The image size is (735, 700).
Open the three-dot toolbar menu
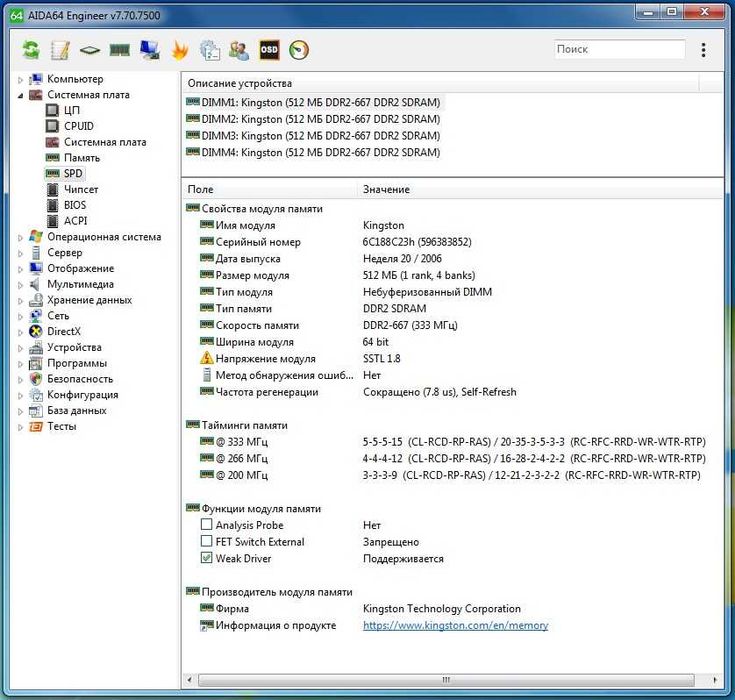tap(703, 50)
